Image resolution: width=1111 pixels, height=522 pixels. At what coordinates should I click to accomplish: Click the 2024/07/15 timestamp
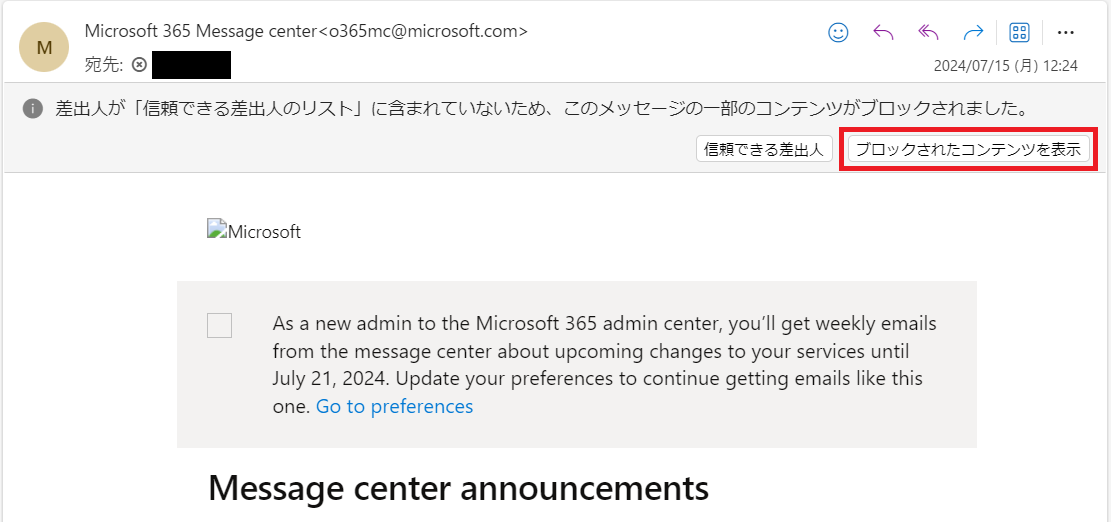click(1005, 66)
